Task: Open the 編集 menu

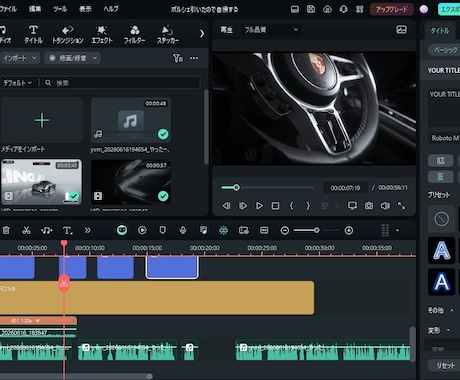Action: (x=35, y=9)
